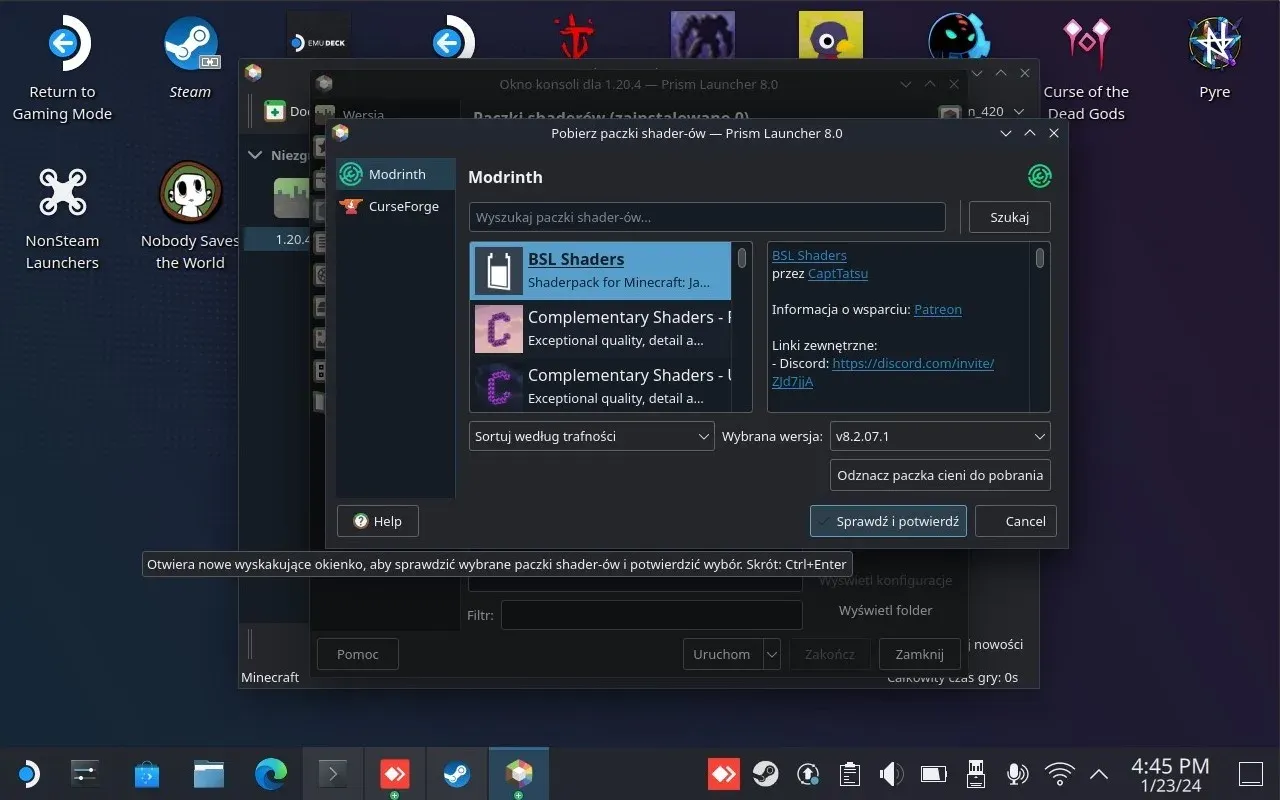Switch to the CurseForge source tab

[396, 206]
